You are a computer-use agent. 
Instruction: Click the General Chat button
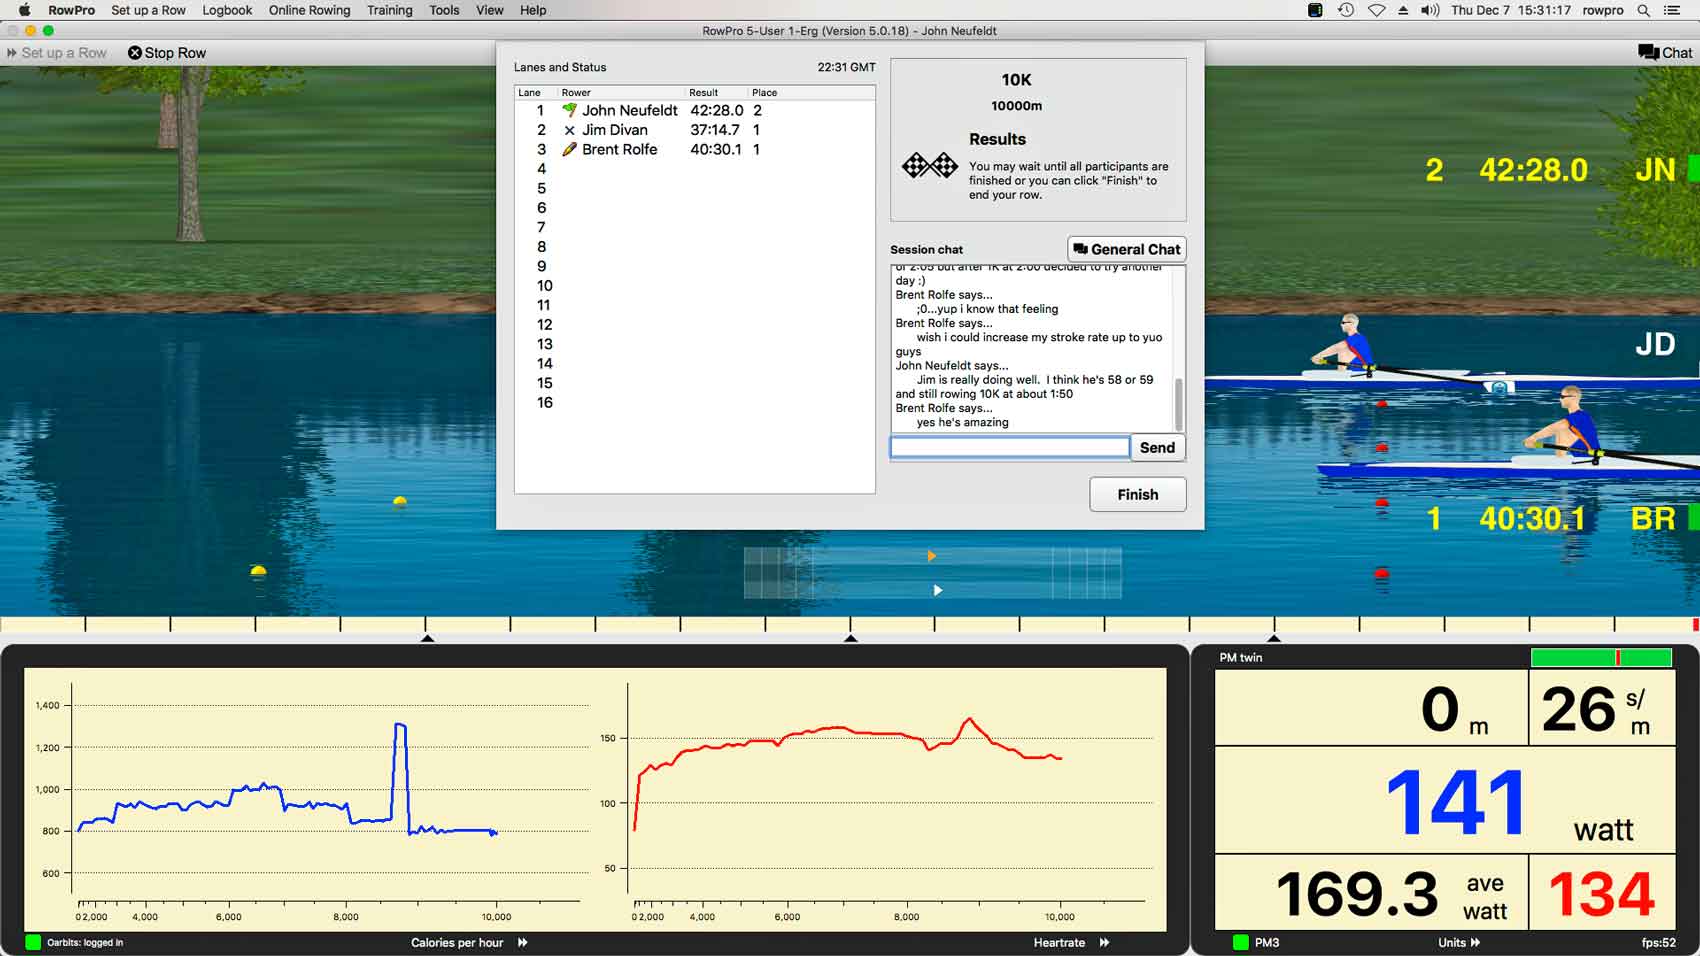(x=1127, y=249)
